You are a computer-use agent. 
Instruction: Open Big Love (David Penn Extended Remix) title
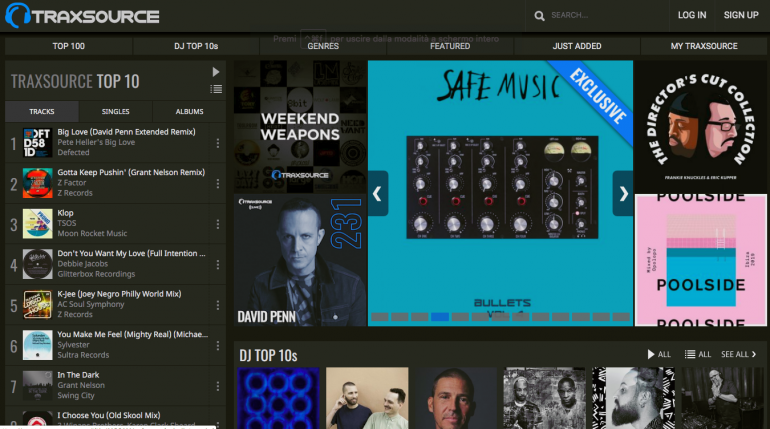tap(126, 132)
